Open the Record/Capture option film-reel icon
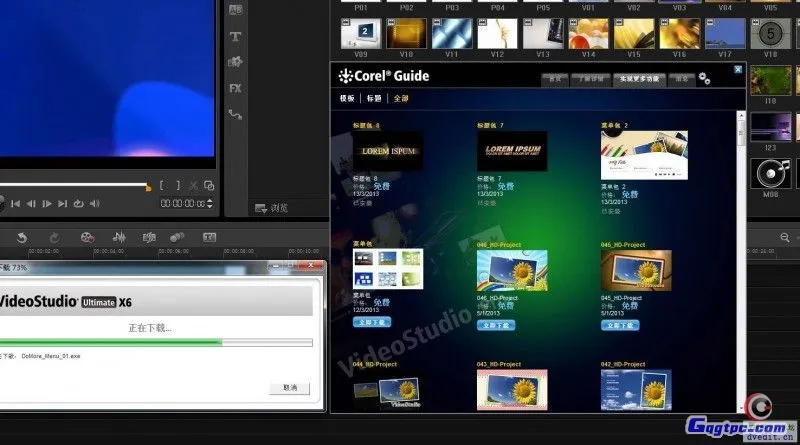800x445 pixels. pos(87,238)
